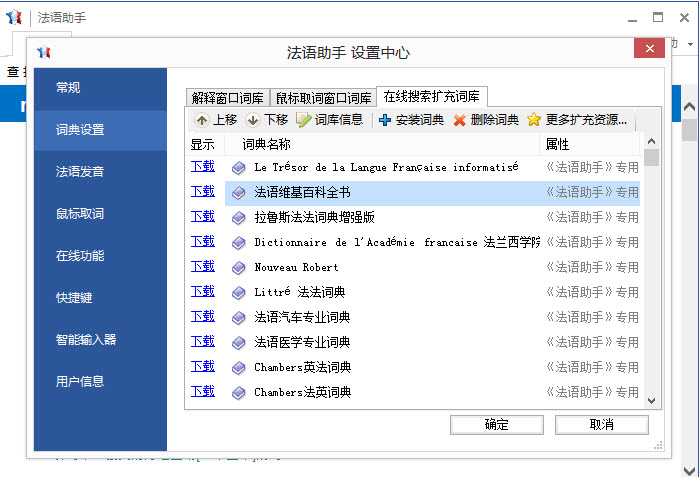Click scroll-down arrow of dictionary list
The image size is (700, 486).
pos(651,400)
